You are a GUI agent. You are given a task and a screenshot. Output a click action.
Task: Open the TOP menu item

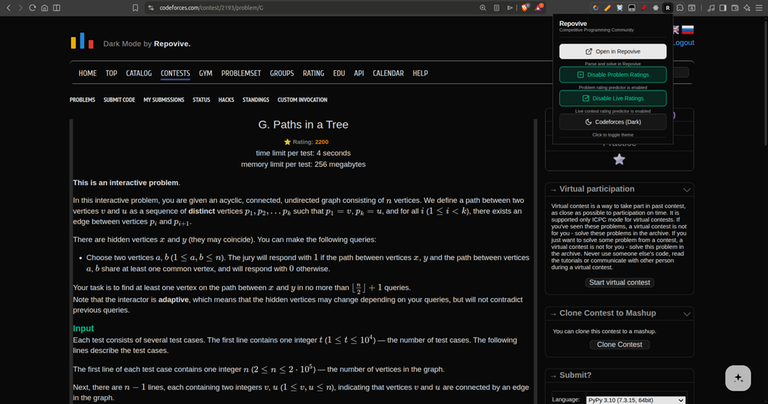[x=111, y=73]
